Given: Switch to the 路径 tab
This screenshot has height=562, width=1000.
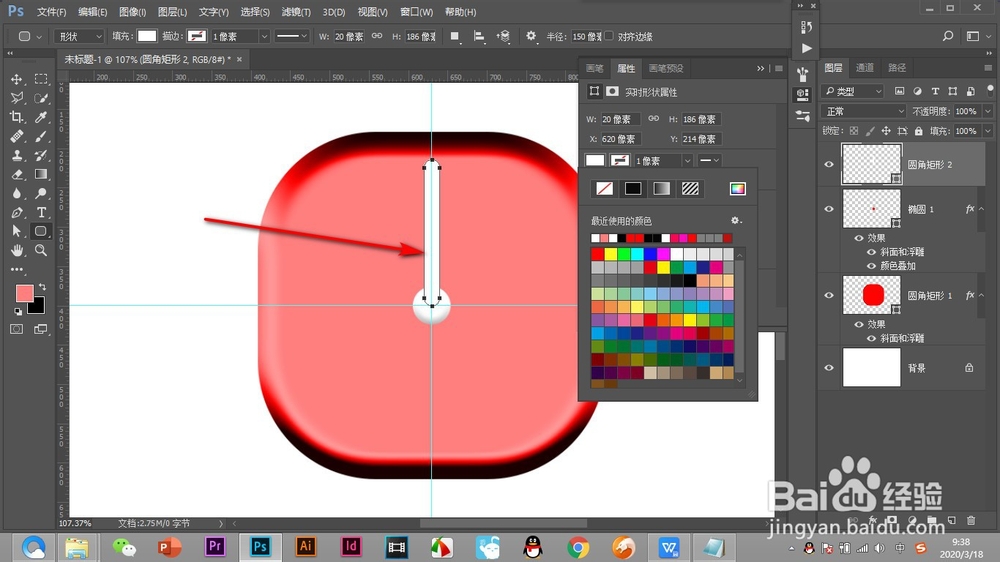Looking at the screenshot, I should coord(897,68).
